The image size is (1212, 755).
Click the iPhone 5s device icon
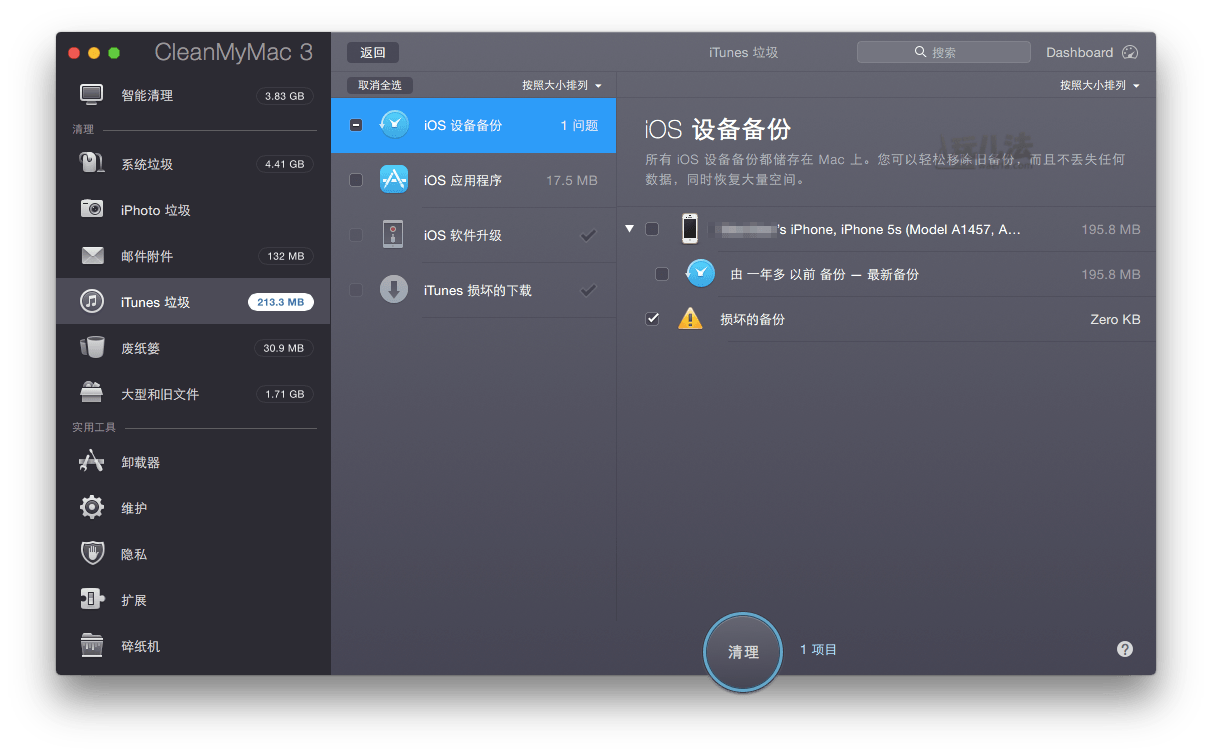pos(690,228)
